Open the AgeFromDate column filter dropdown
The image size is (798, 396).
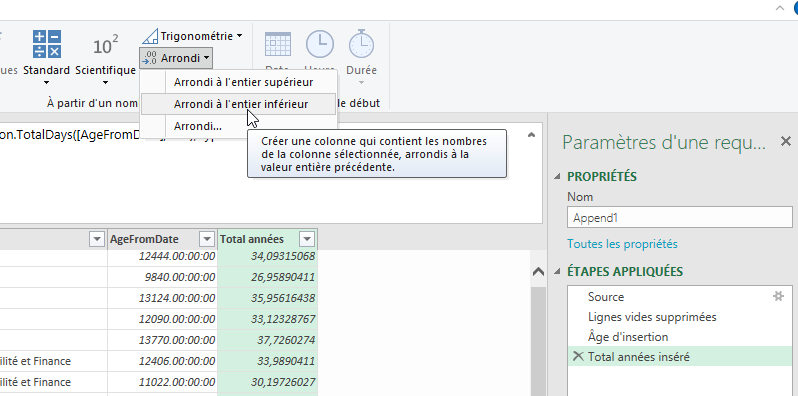click(x=206, y=239)
